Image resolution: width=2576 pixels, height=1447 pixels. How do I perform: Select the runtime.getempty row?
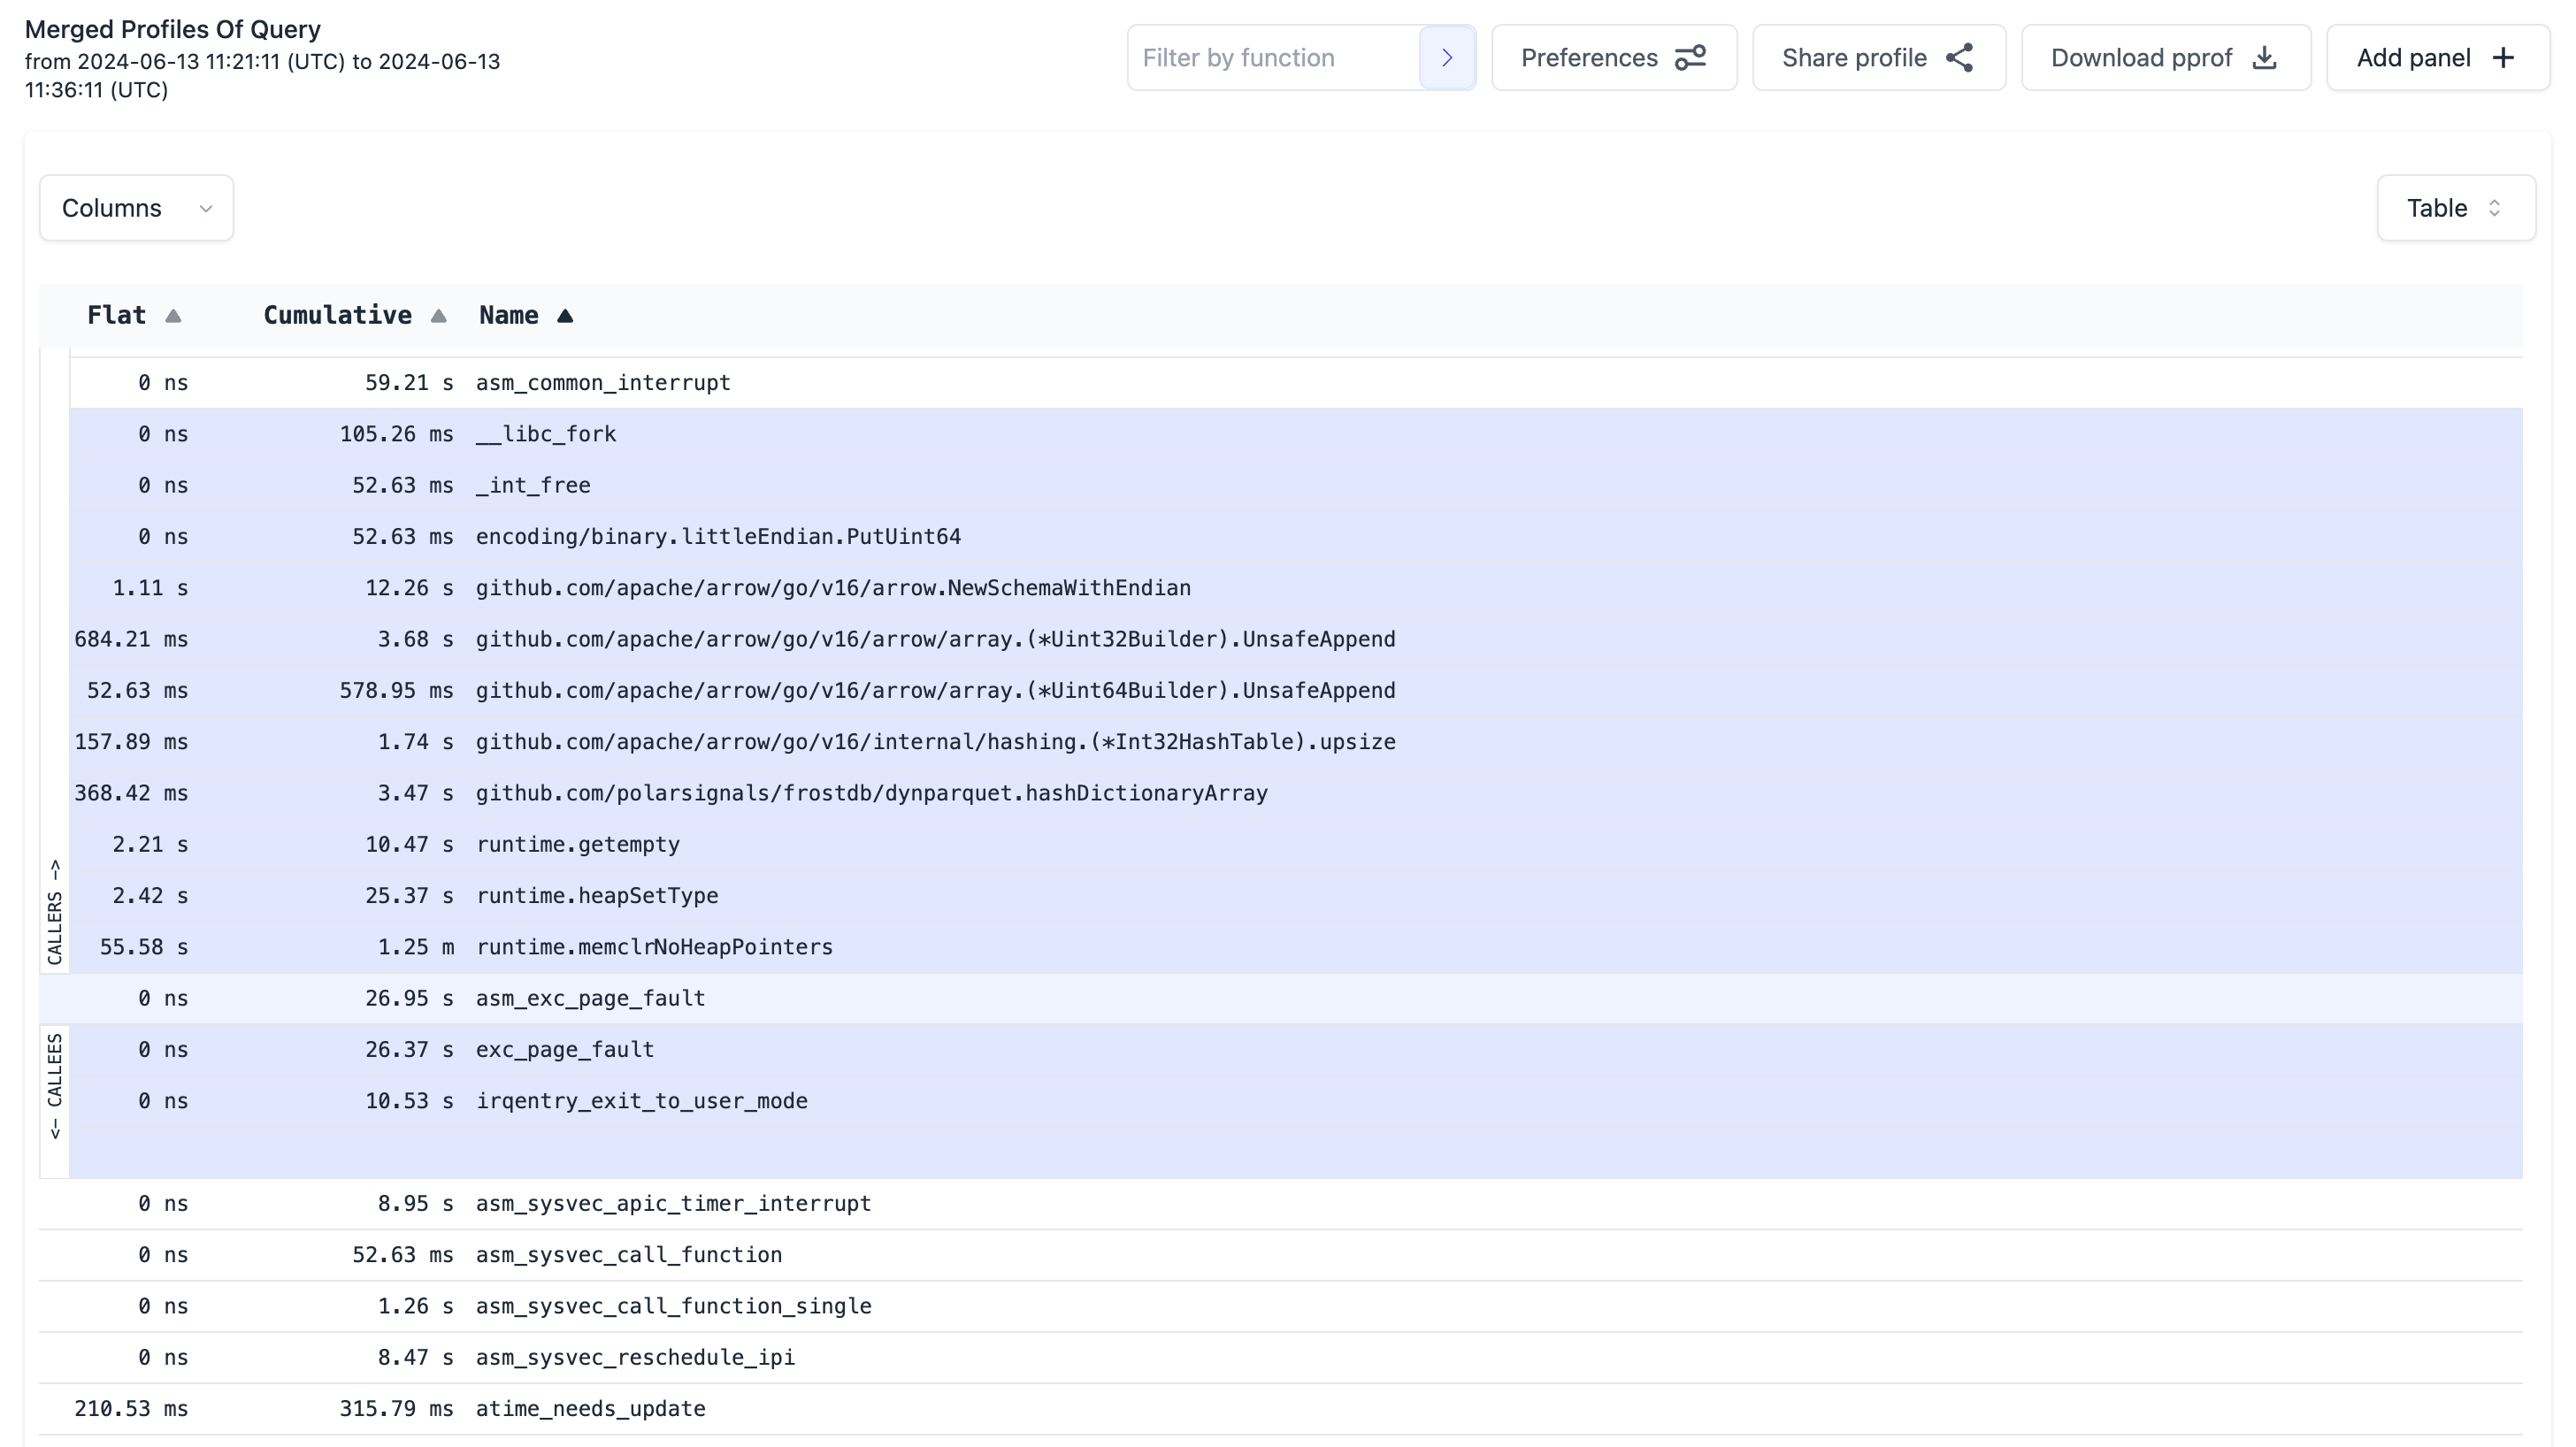1296,845
